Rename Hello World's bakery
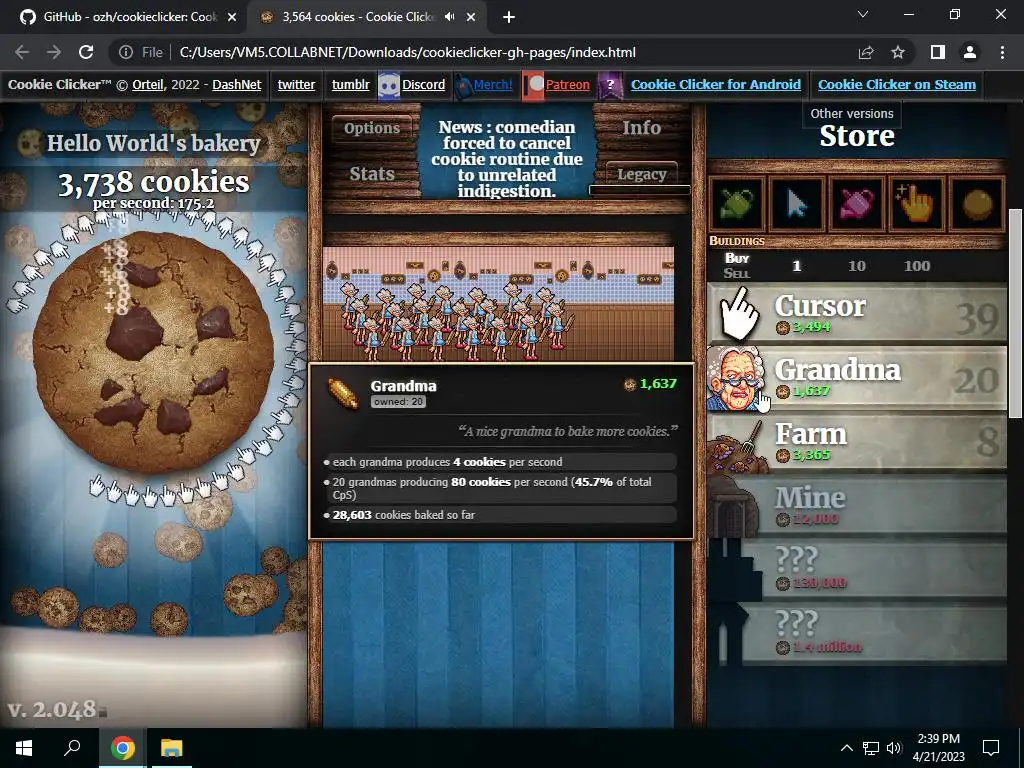Screen dimensions: 1024x768 click(x=153, y=143)
